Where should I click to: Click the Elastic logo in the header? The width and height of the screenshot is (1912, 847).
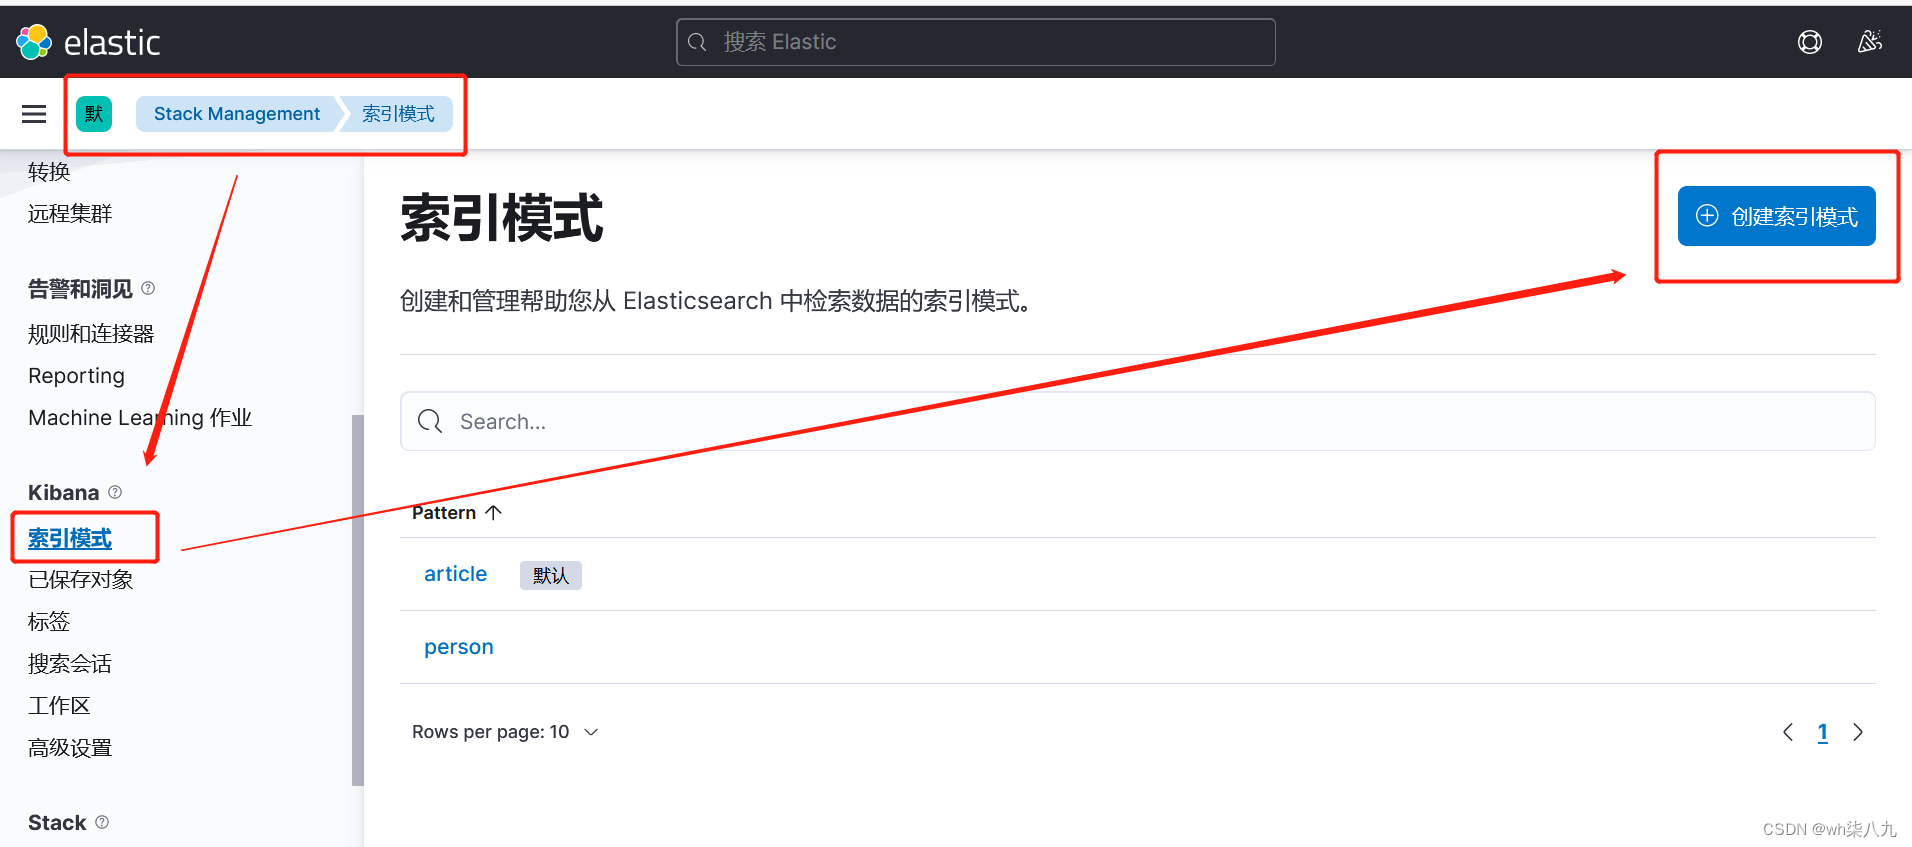(x=88, y=42)
